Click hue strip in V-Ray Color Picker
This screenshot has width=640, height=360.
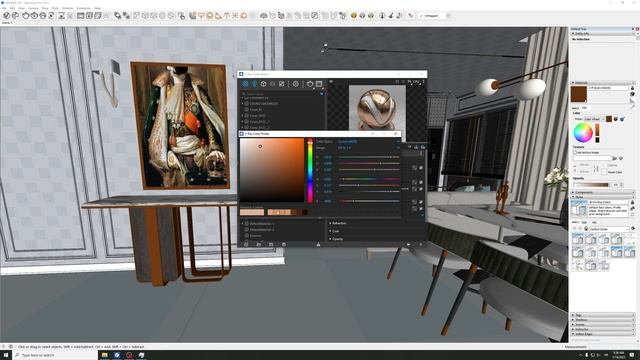click(x=310, y=170)
